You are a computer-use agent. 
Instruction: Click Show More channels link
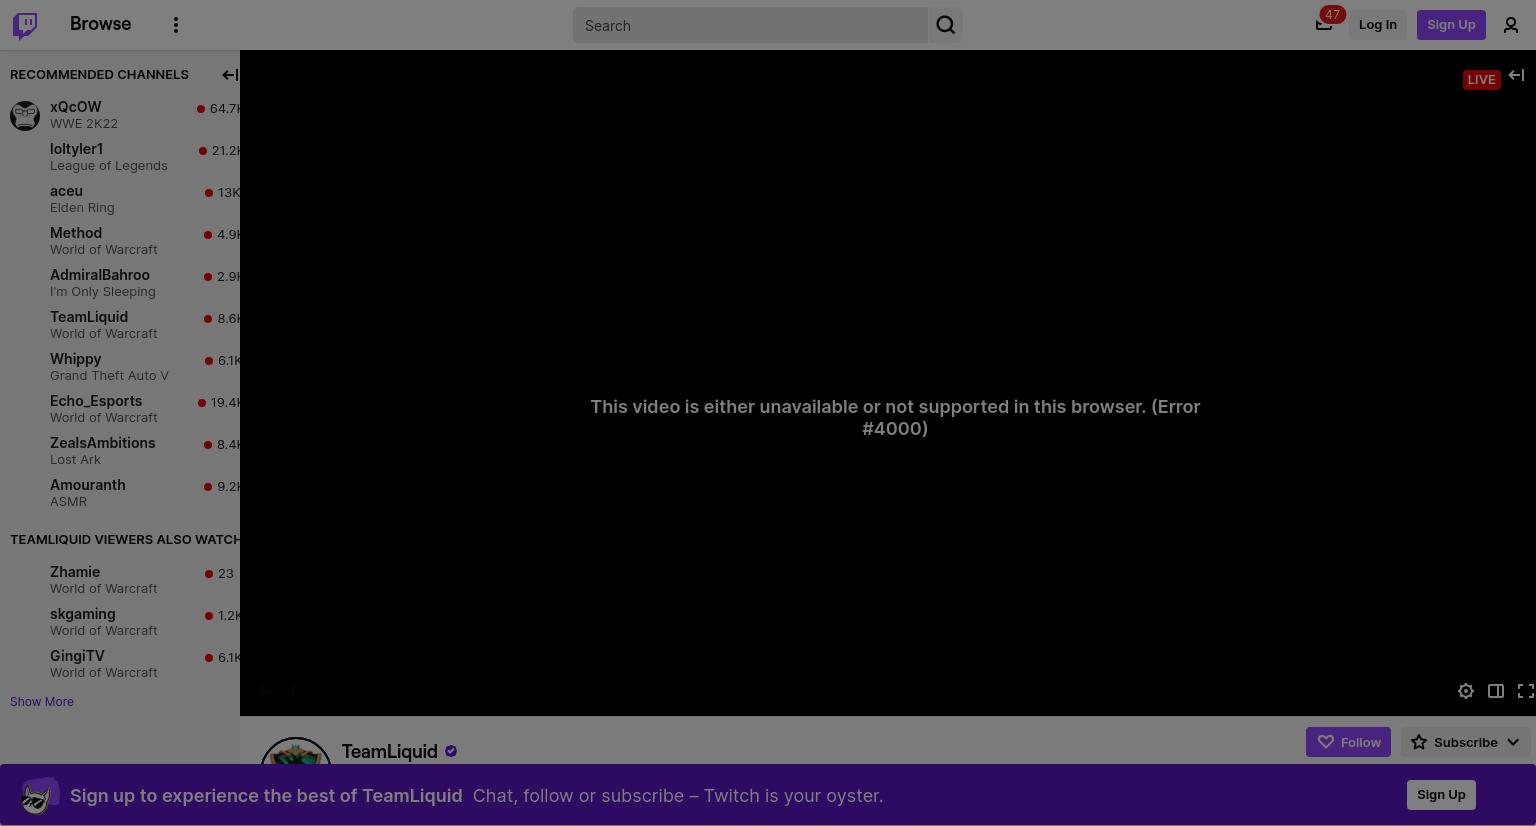[x=42, y=702]
